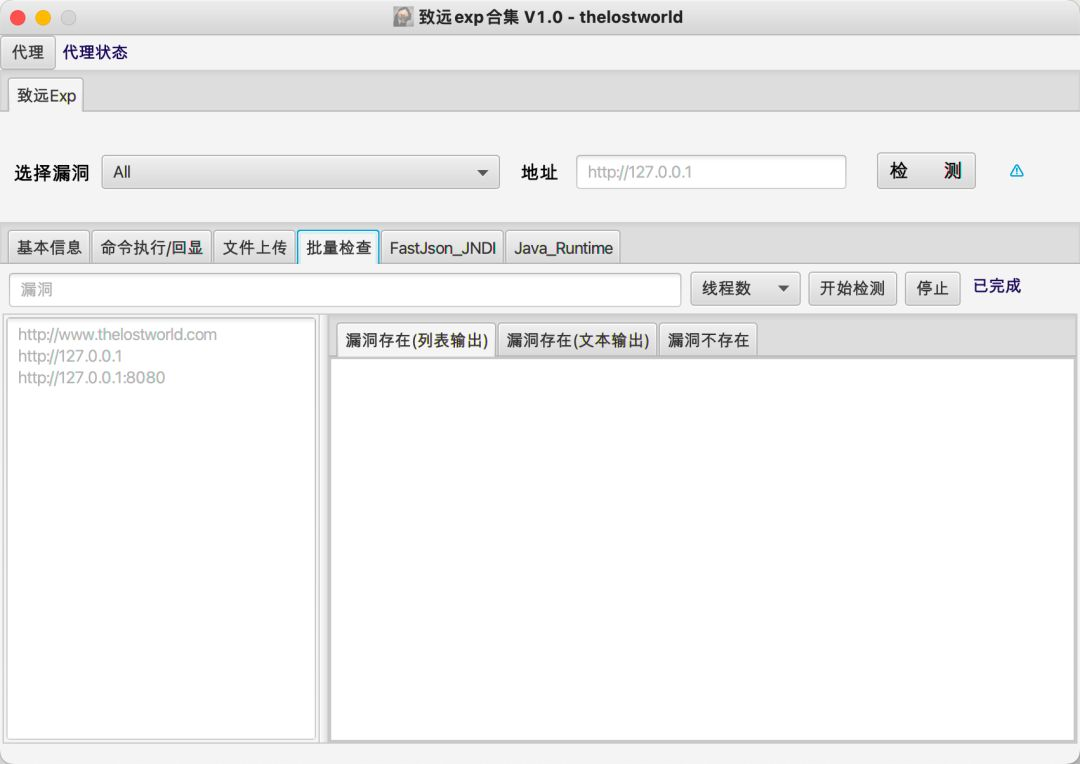
Task: Click the app avatar icon in title bar
Action: (x=403, y=17)
